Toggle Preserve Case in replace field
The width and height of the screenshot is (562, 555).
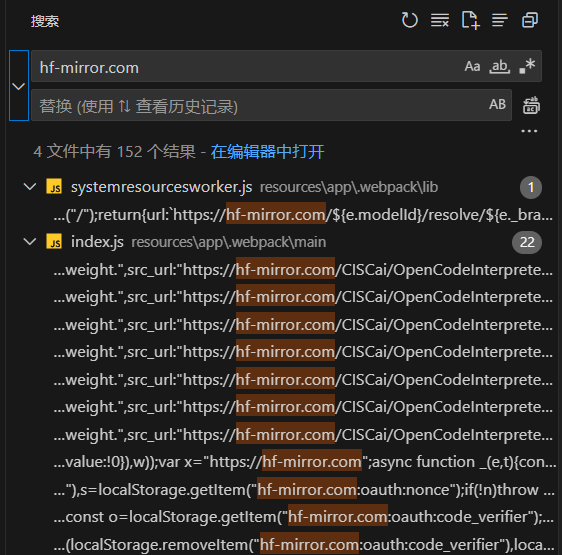pos(497,104)
